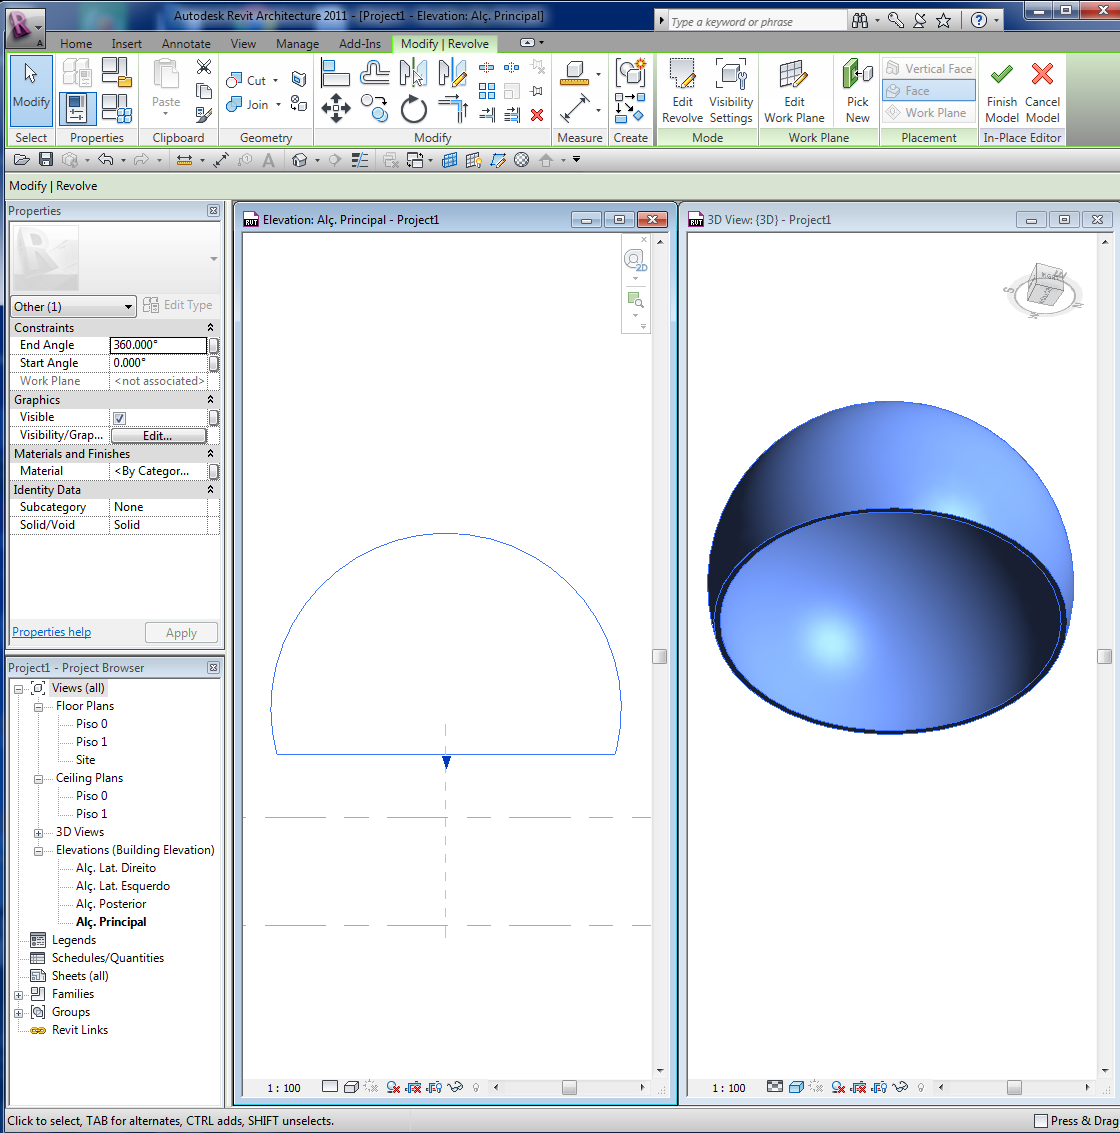Open the Manage ribbon tab
1120x1133 pixels.
[x=297, y=43]
